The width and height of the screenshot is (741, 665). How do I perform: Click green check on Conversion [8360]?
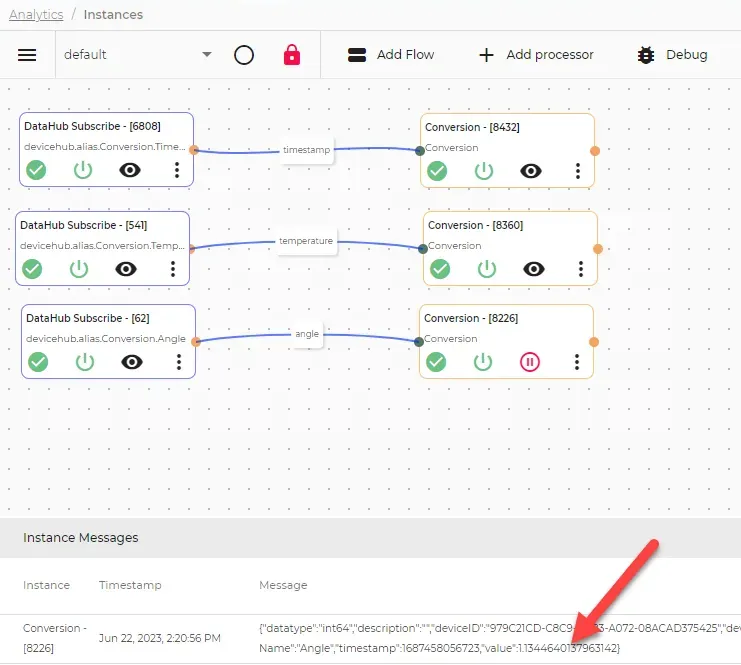tap(440, 269)
